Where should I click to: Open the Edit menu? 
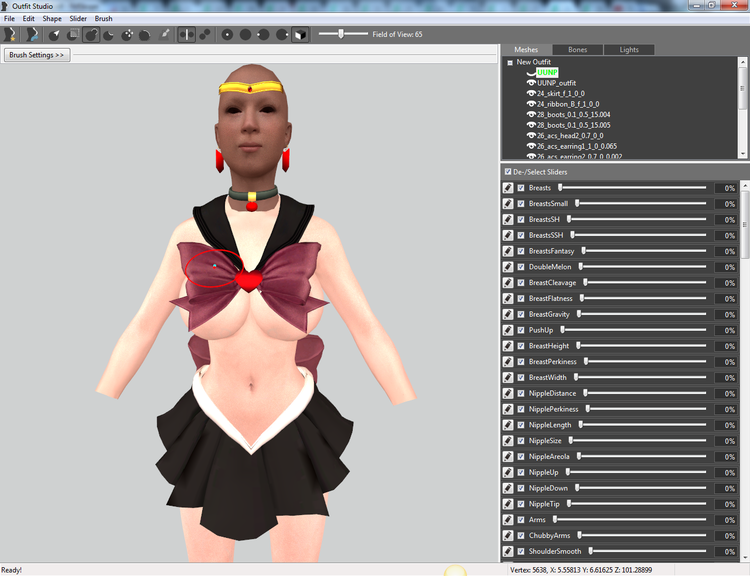click(29, 19)
